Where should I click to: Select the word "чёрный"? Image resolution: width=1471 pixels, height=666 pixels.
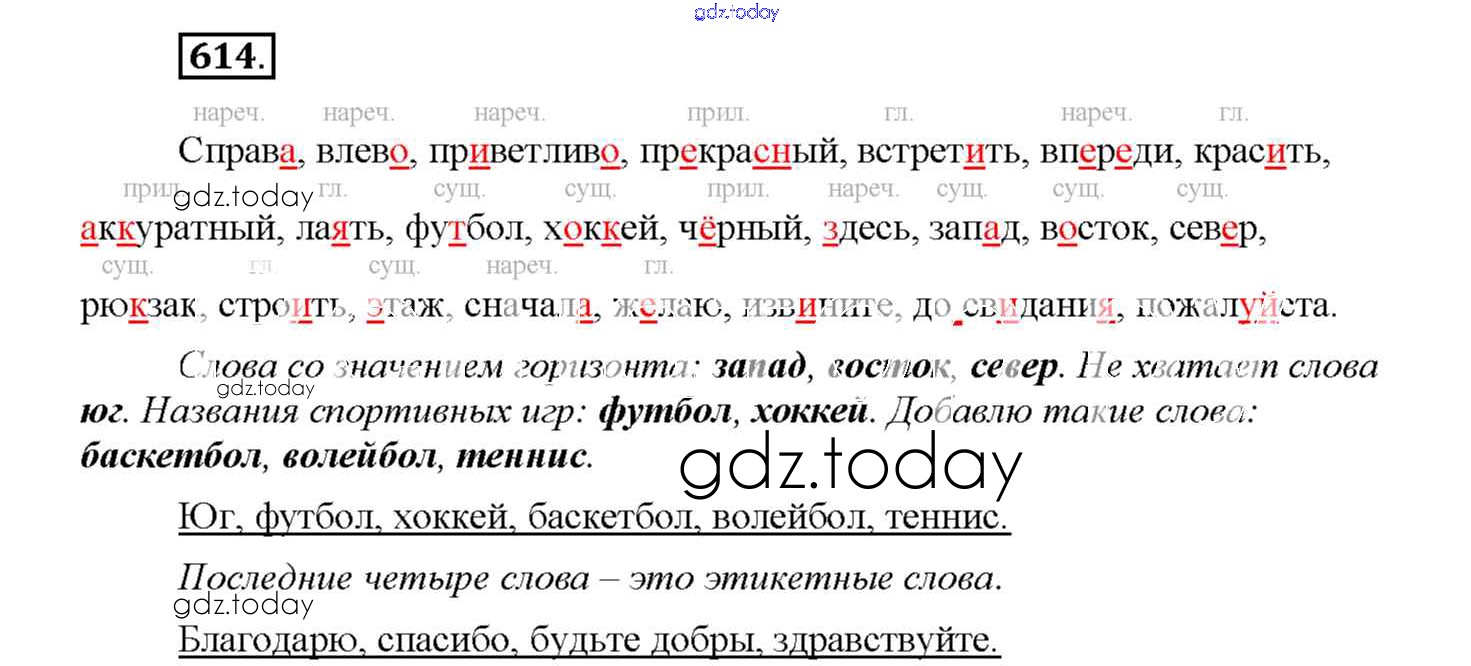[744, 230]
